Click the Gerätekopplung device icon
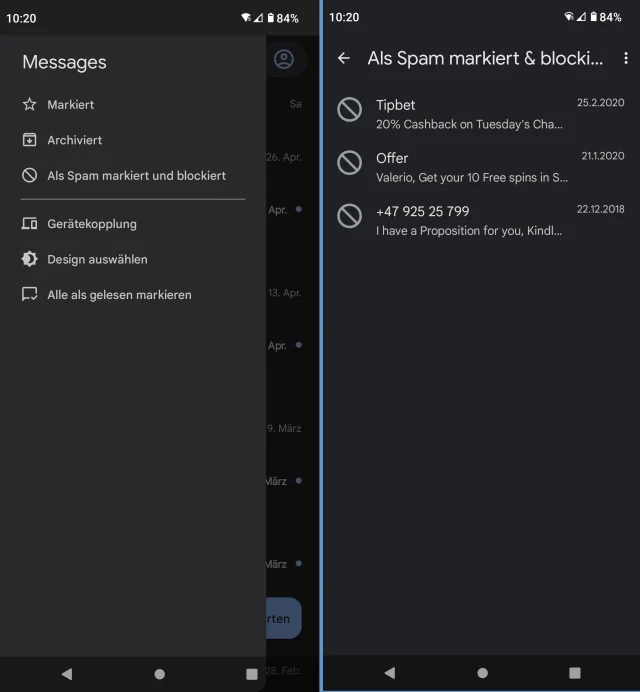The width and height of the screenshot is (640, 692). pyautogui.click(x=30, y=224)
